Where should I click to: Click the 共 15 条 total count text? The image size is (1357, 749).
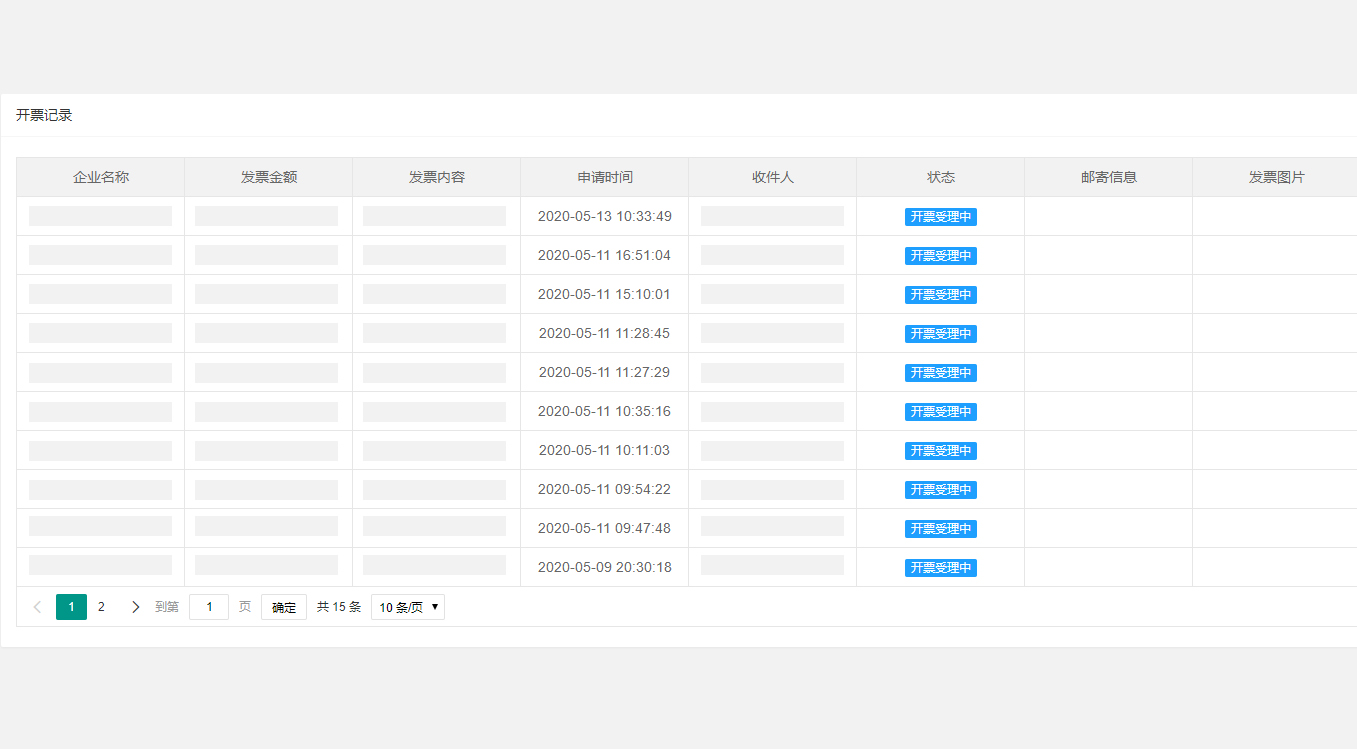click(339, 607)
